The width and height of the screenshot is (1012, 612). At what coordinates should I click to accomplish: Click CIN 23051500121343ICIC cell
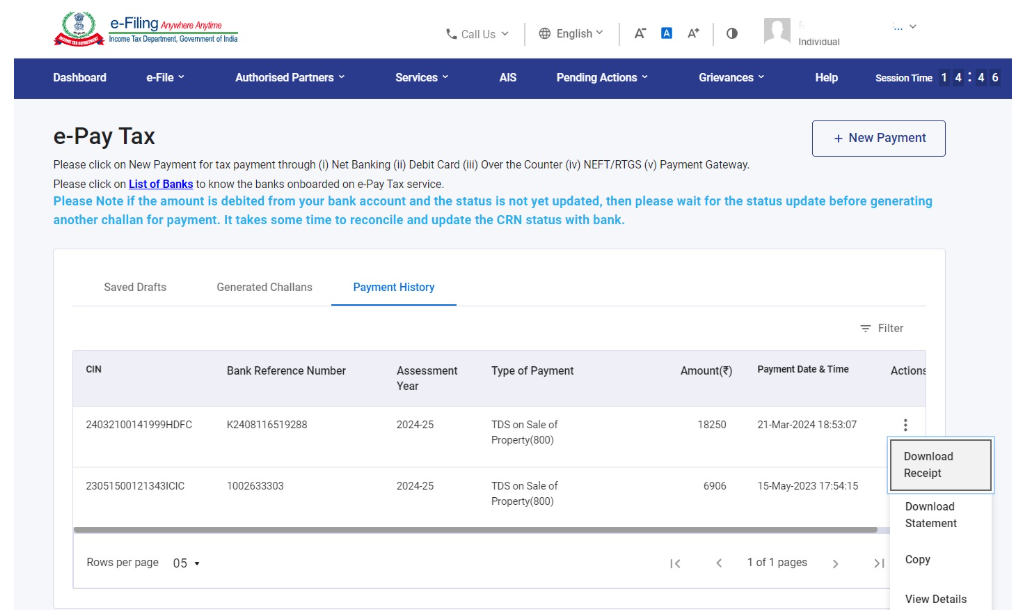(x=135, y=486)
